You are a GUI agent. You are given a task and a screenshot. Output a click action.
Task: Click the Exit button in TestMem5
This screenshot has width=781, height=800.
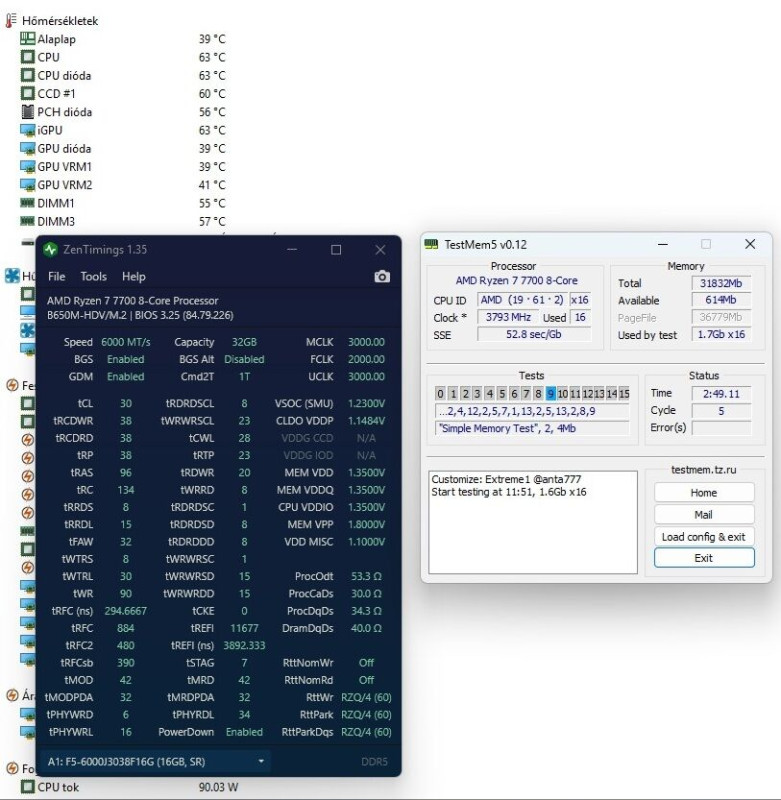click(x=704, y=558)
